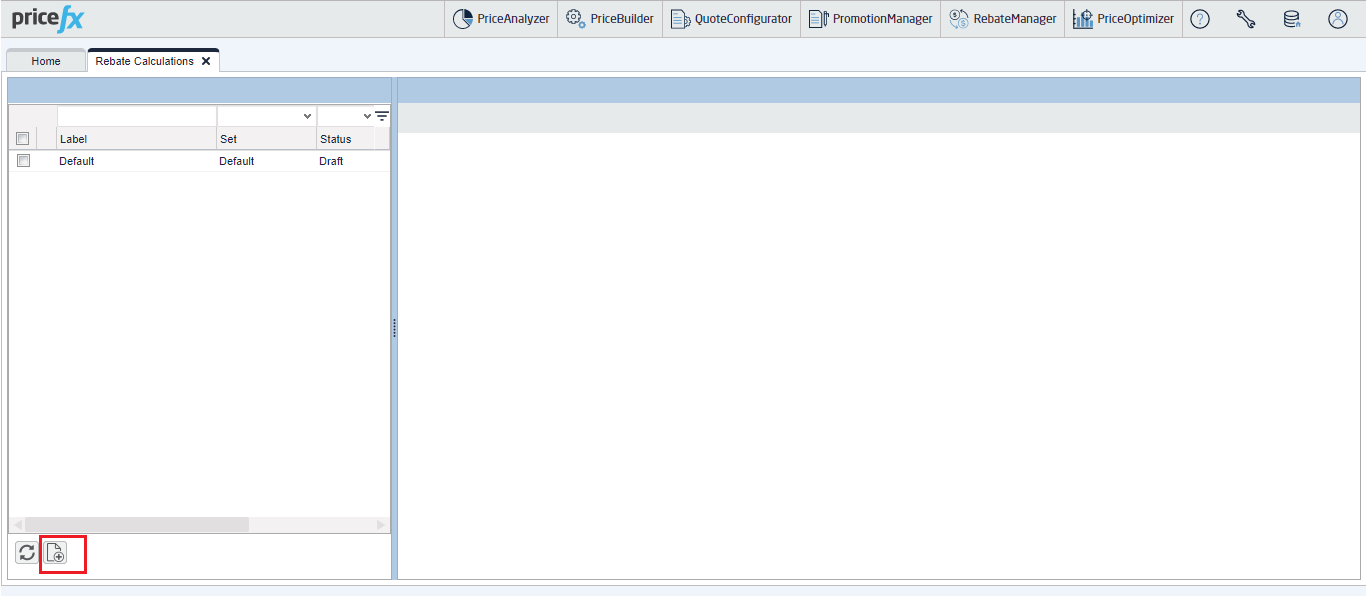Click the Label filter input field
This screenshot has width=1366, height=596.
(x=136, y=117)
